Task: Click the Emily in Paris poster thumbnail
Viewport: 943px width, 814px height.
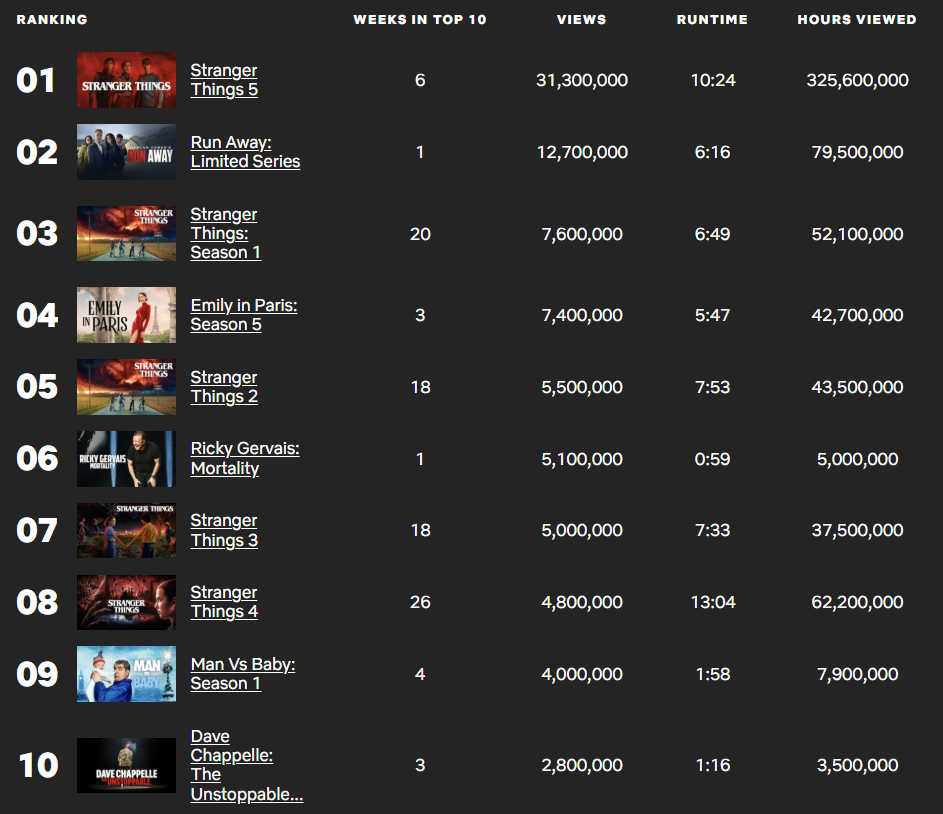Action: 126,315
